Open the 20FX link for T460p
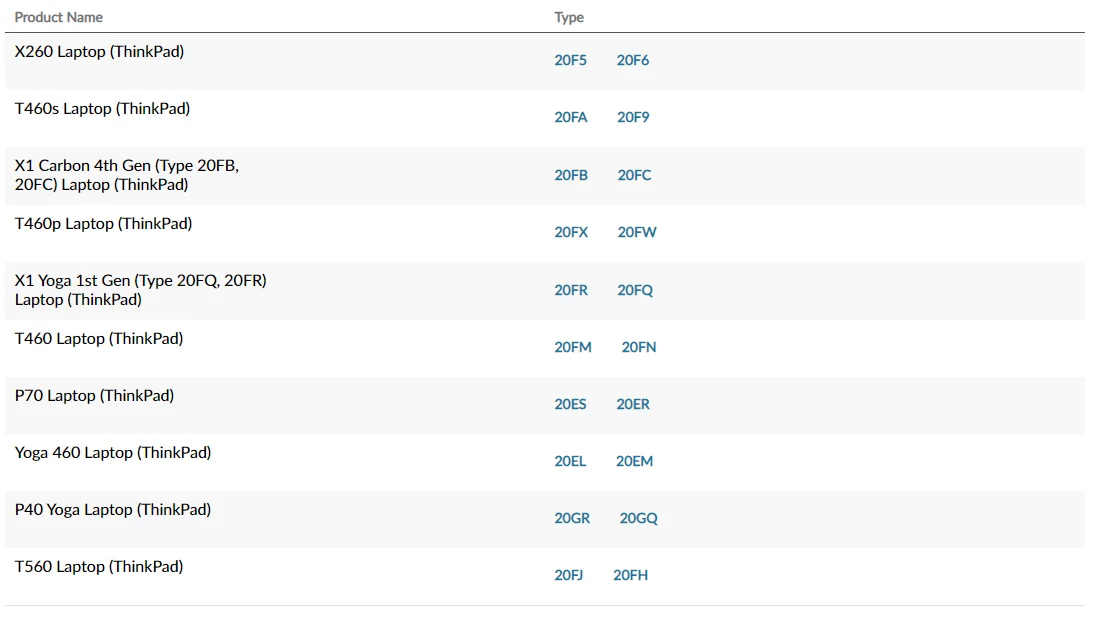Screen dimensions: 1094x618 pos(571,232)
